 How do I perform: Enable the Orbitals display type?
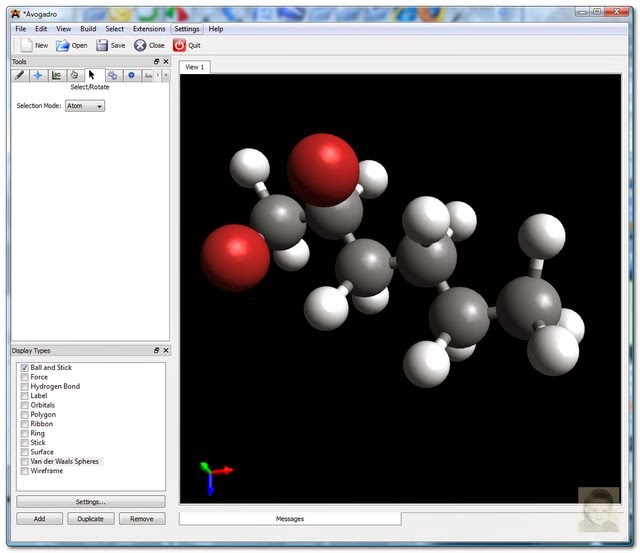click(24, 405)
